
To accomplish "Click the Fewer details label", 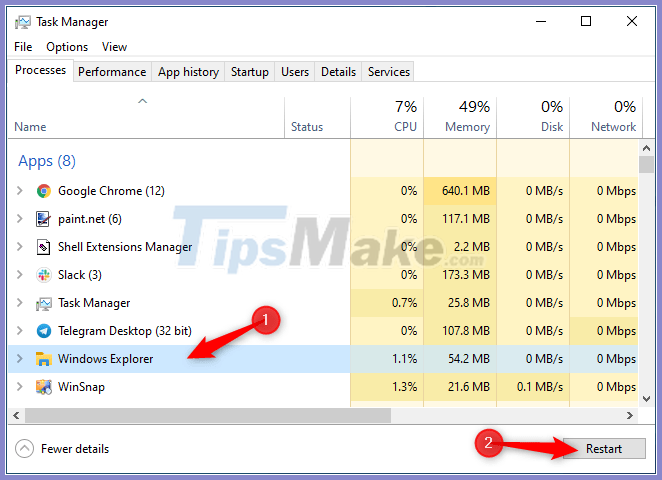I will click(x=75, y=449).
